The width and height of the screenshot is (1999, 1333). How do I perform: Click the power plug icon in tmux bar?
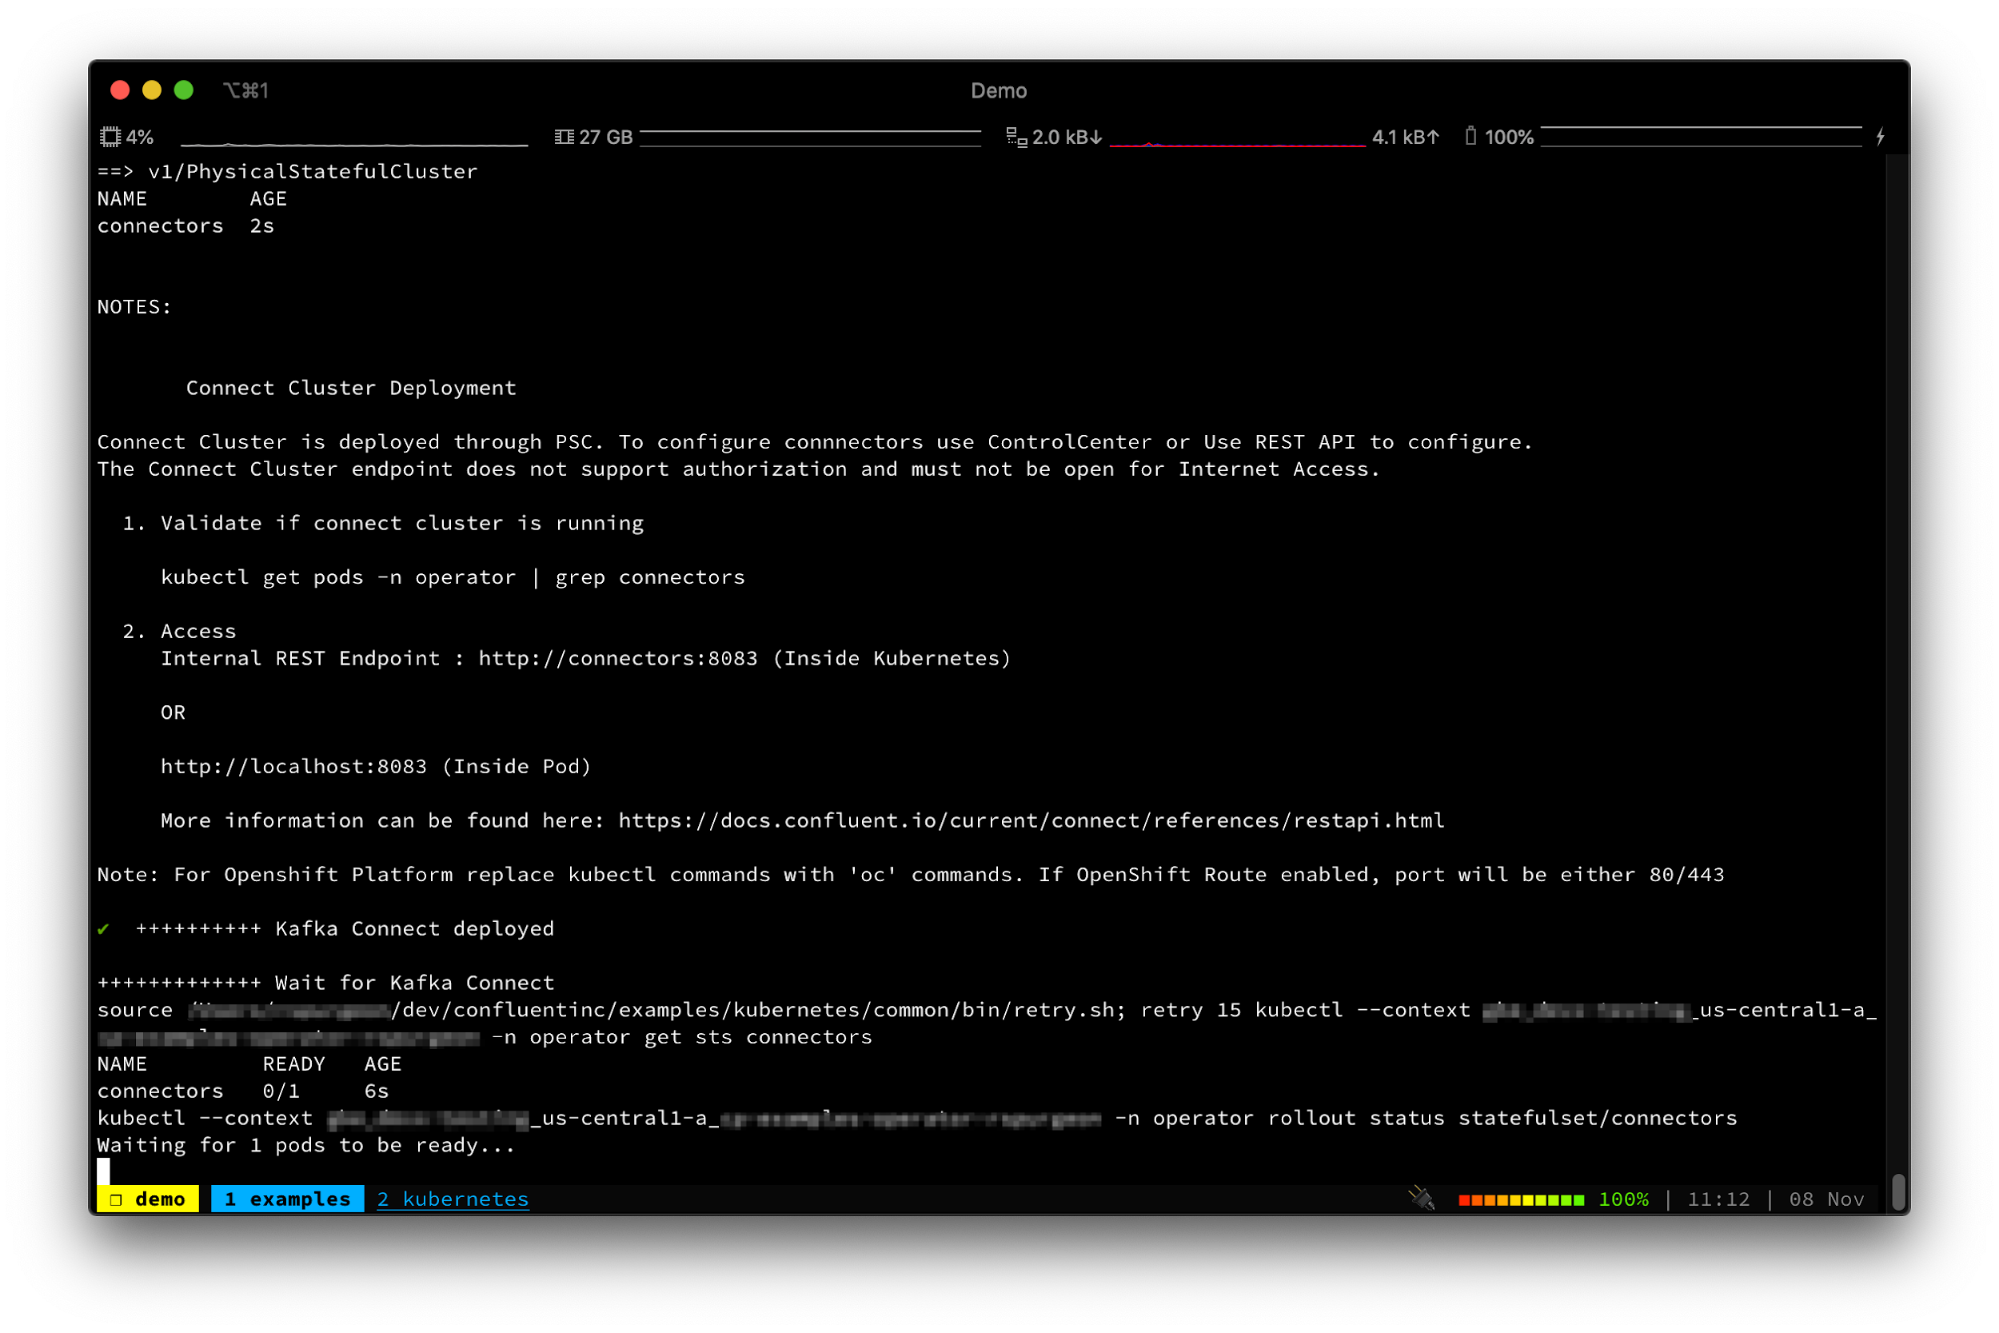click(x=1422, y=1198)
